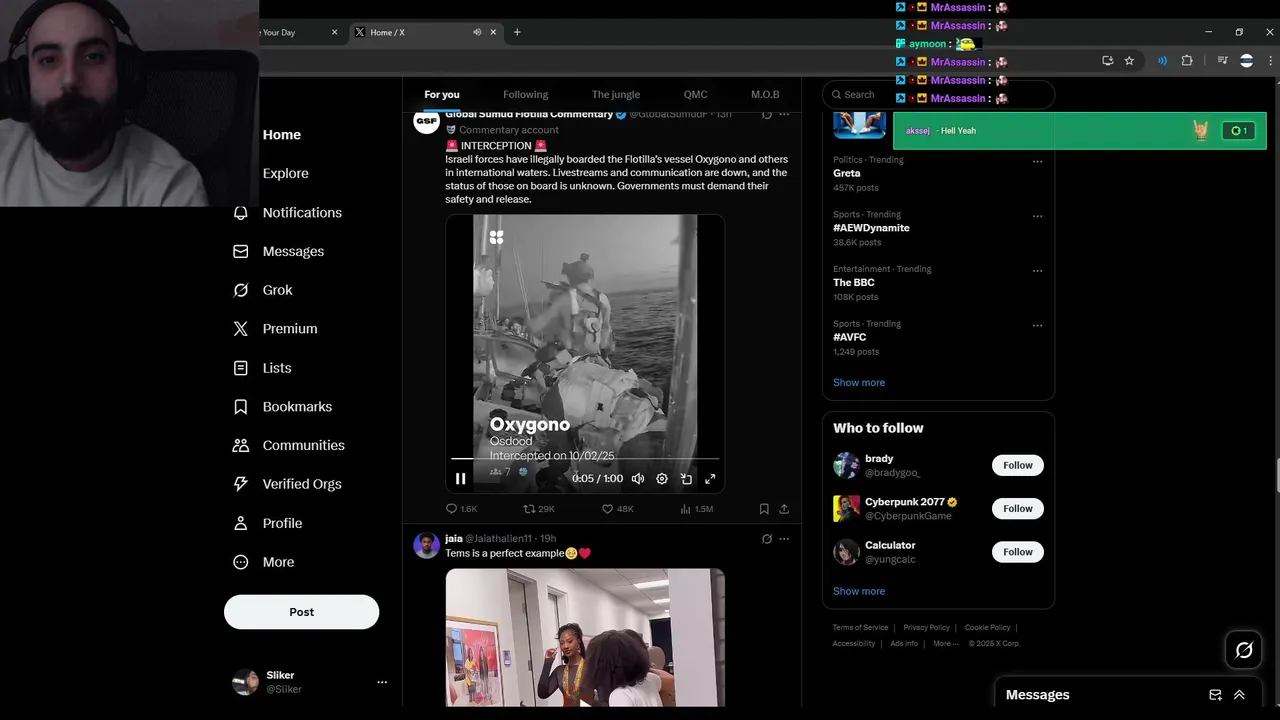Open floating Grok button at bottom right
This screenshot has width=1280, height=720.
(1244, 651)
